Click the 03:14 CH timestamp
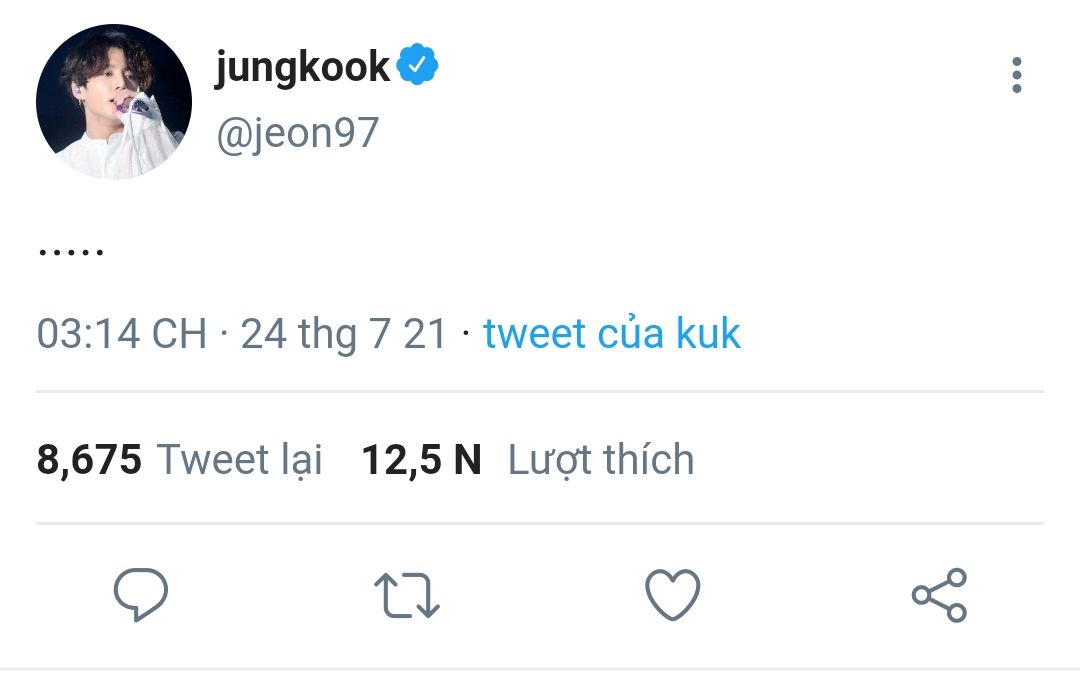The height and width of the screenshot is (687, 1080). (x=121, y=334)
